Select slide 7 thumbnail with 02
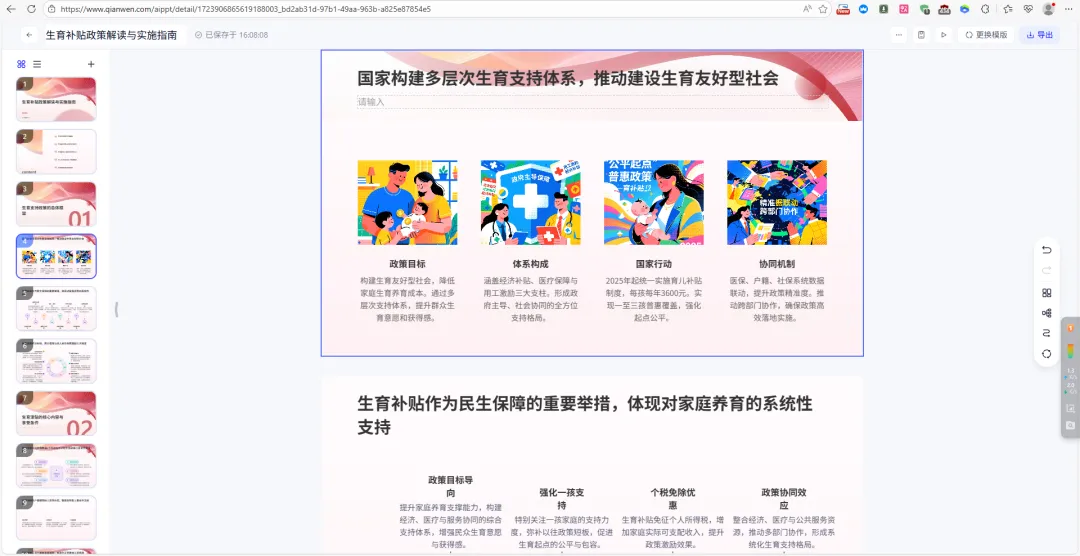 (x=56, y=413)
